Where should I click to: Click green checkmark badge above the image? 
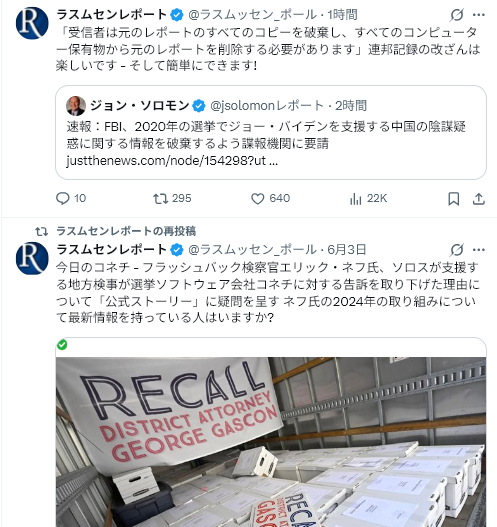pos(62,345)
